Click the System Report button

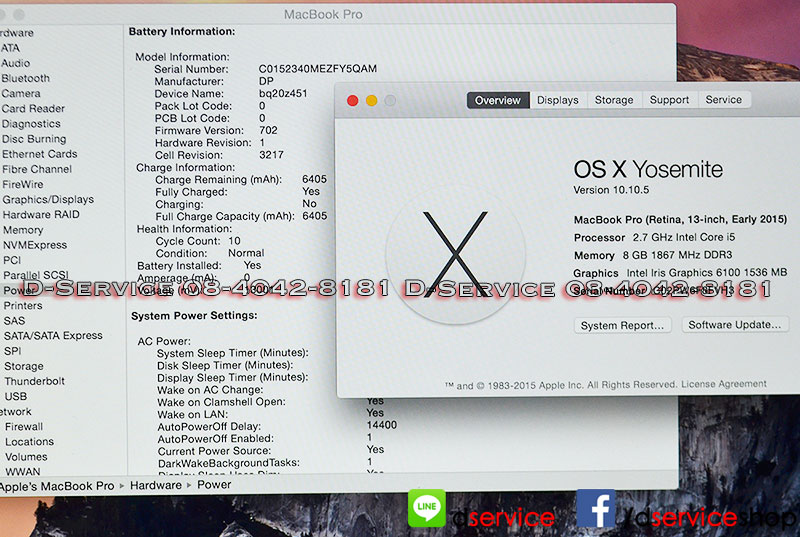click(622, 325)
